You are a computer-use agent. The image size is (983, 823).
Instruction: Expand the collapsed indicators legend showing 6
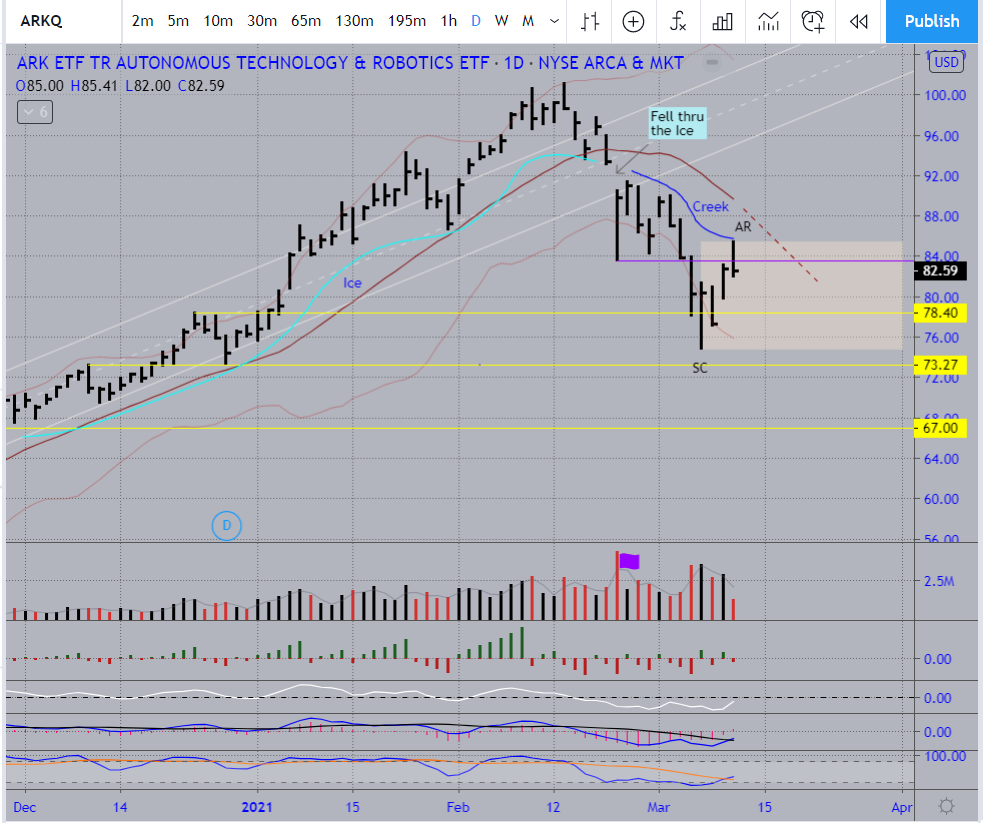pos(35,113)
